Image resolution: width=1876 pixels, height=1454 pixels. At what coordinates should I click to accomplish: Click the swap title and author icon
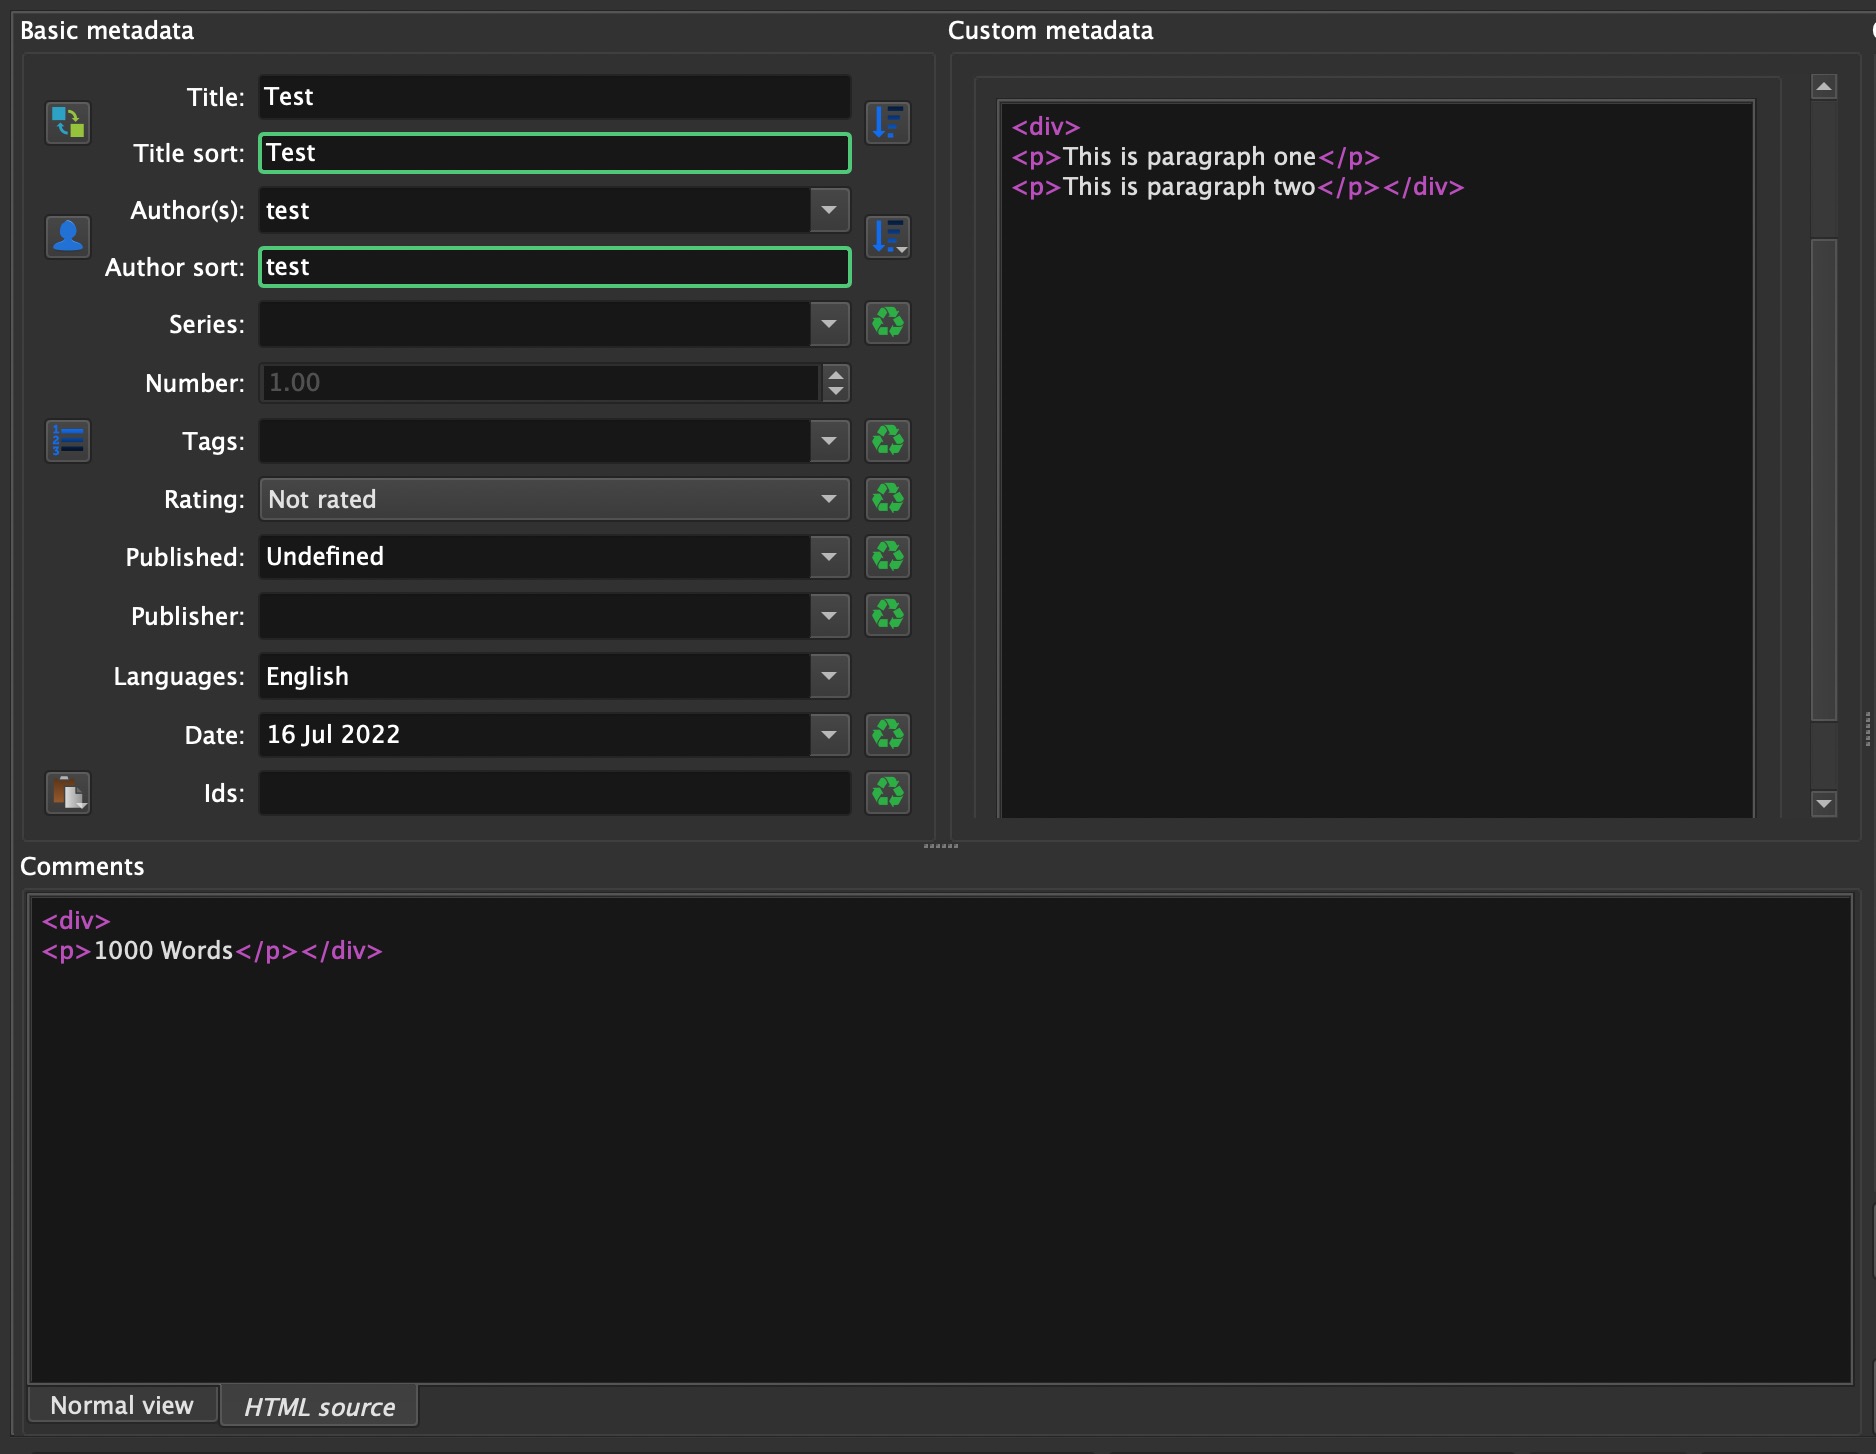click(68, 123)
